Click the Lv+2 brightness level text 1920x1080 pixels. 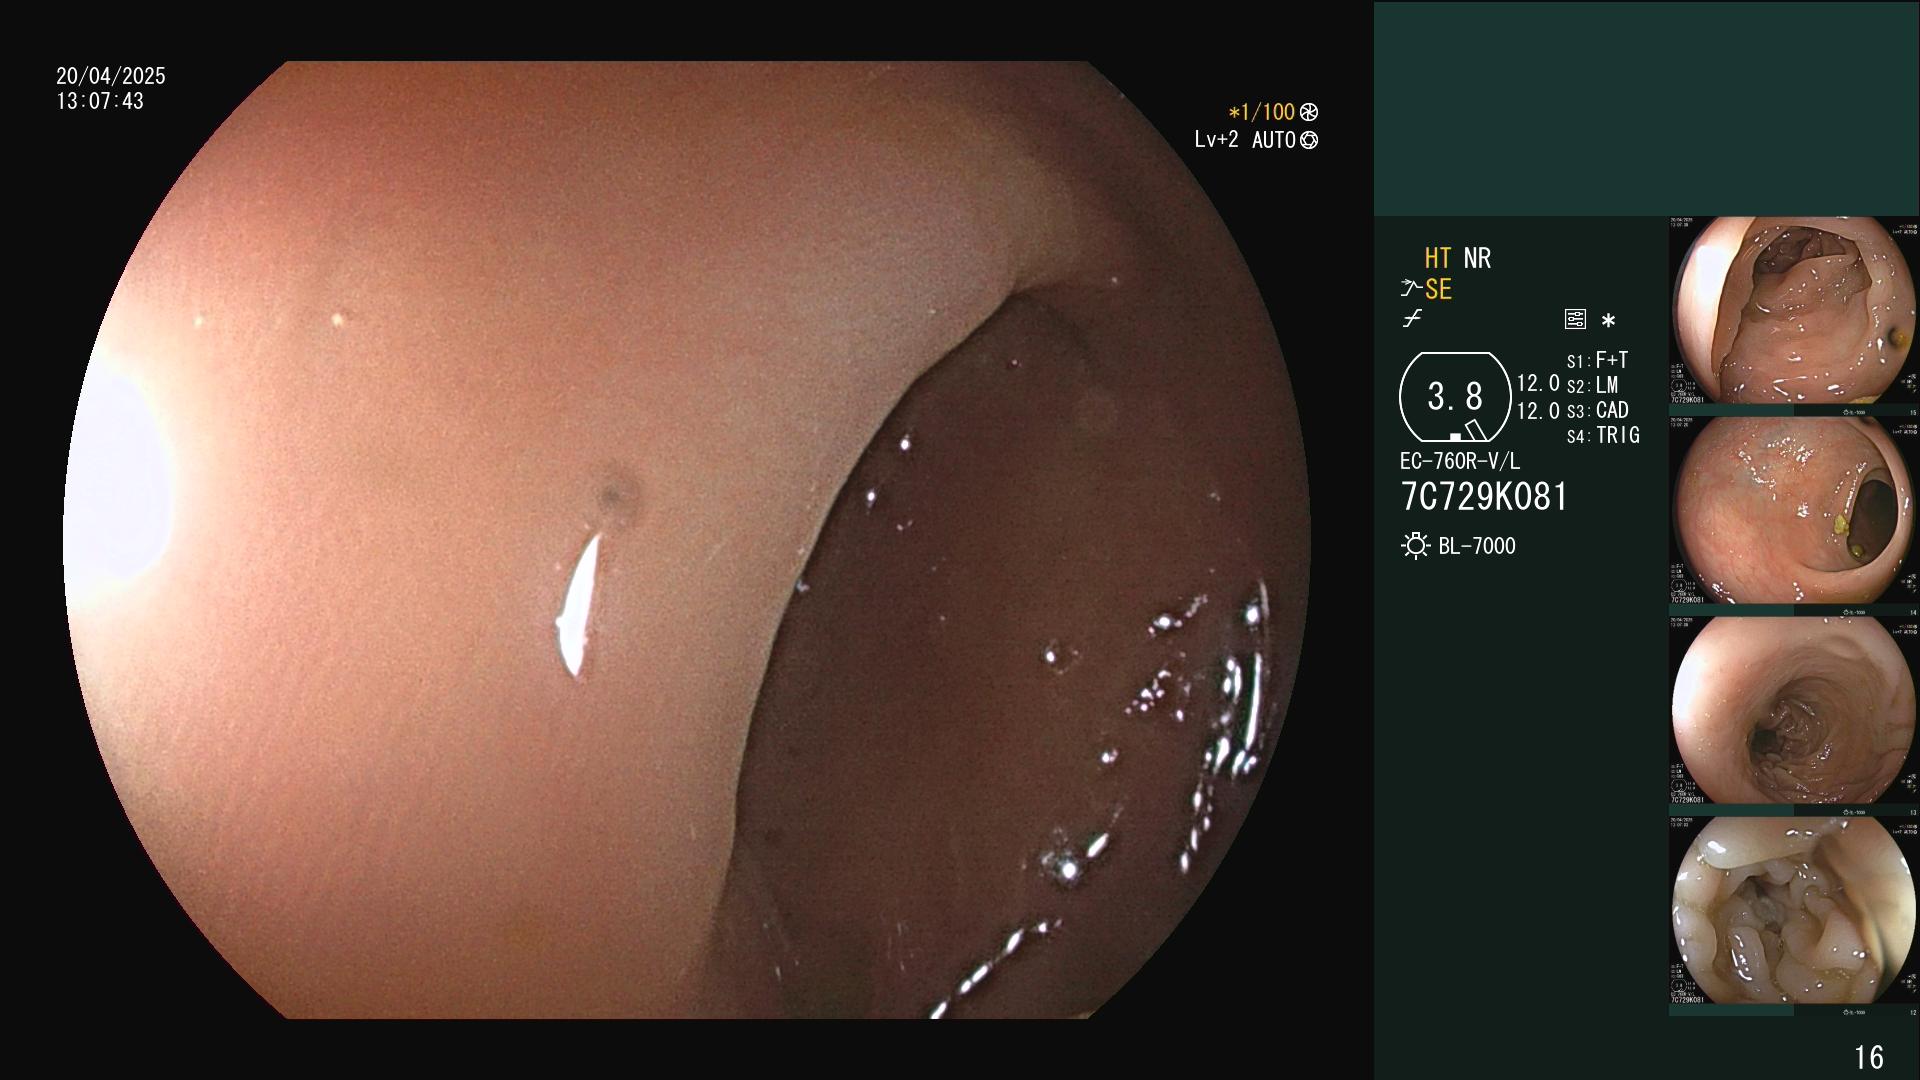[x=1216, y=140]
